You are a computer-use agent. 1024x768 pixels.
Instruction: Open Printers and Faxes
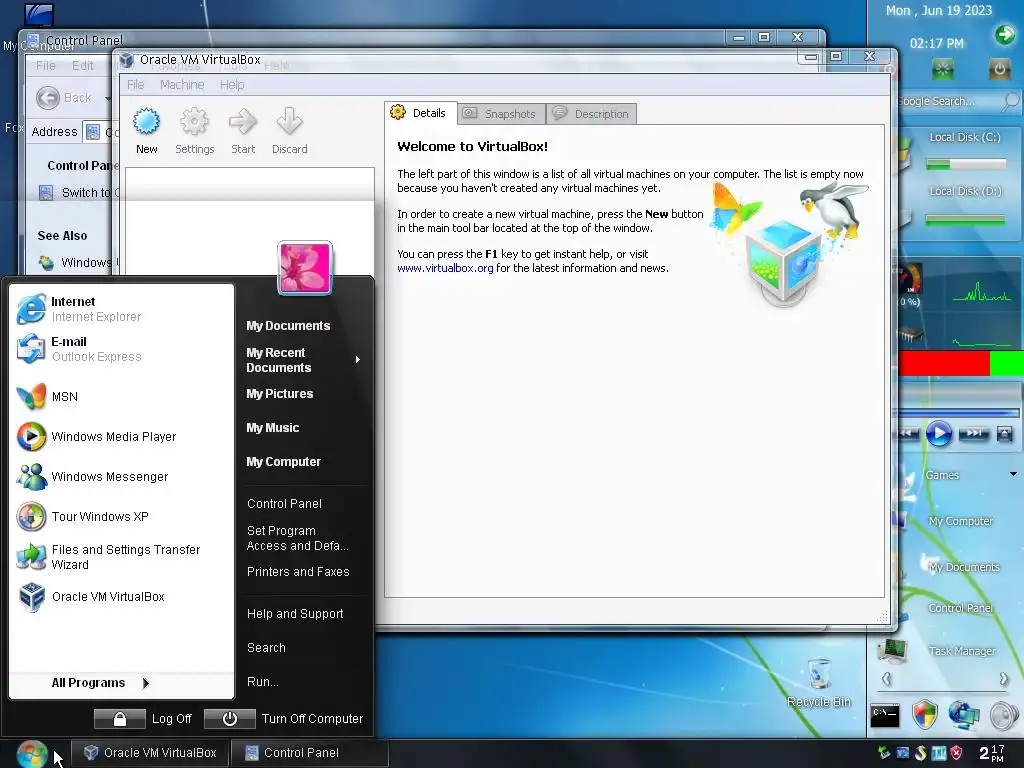(x=298, y=571)
